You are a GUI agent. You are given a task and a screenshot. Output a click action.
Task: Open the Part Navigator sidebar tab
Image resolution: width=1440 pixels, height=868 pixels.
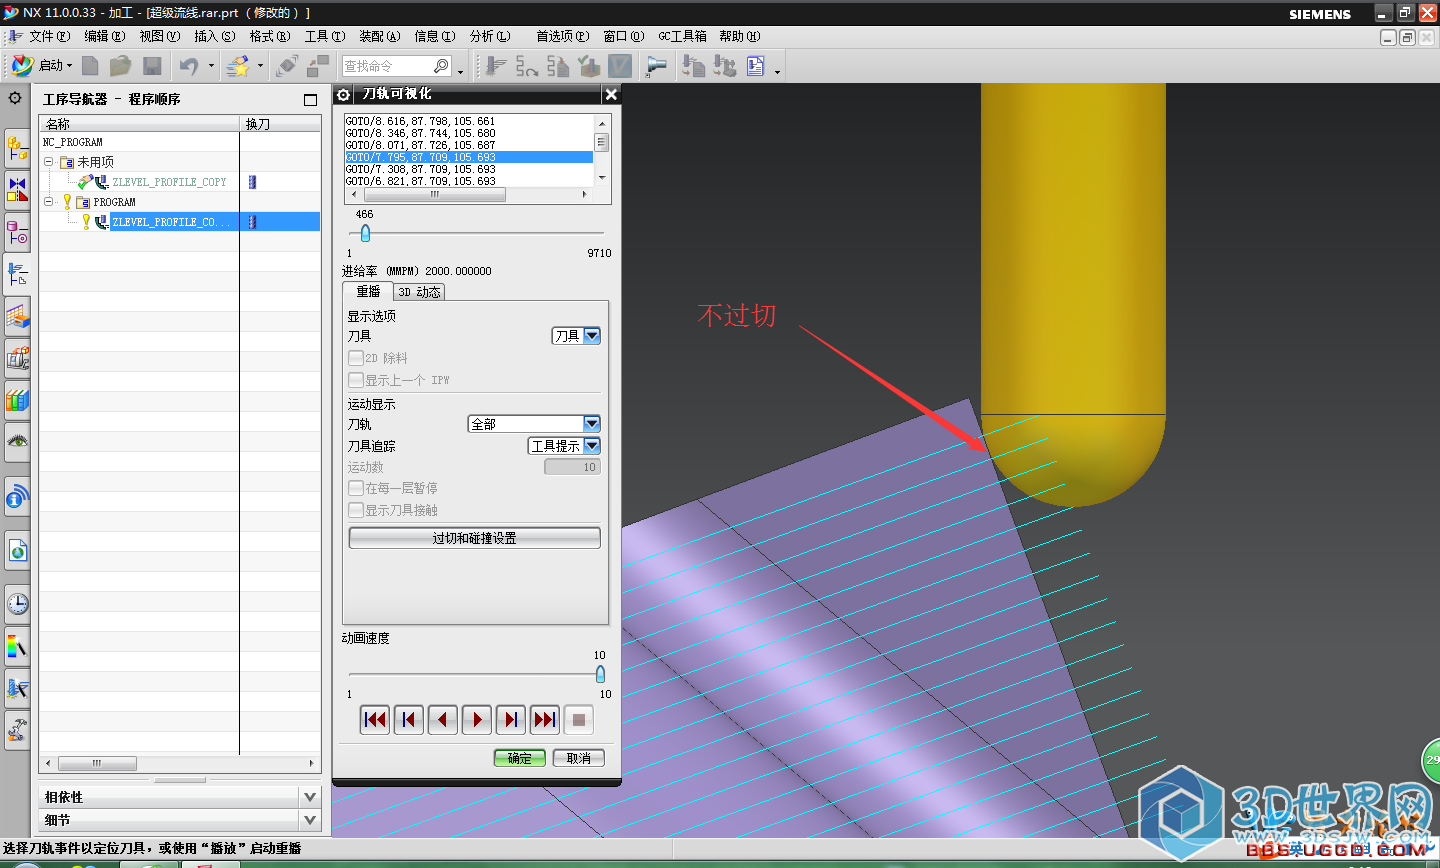pos(17,232)
